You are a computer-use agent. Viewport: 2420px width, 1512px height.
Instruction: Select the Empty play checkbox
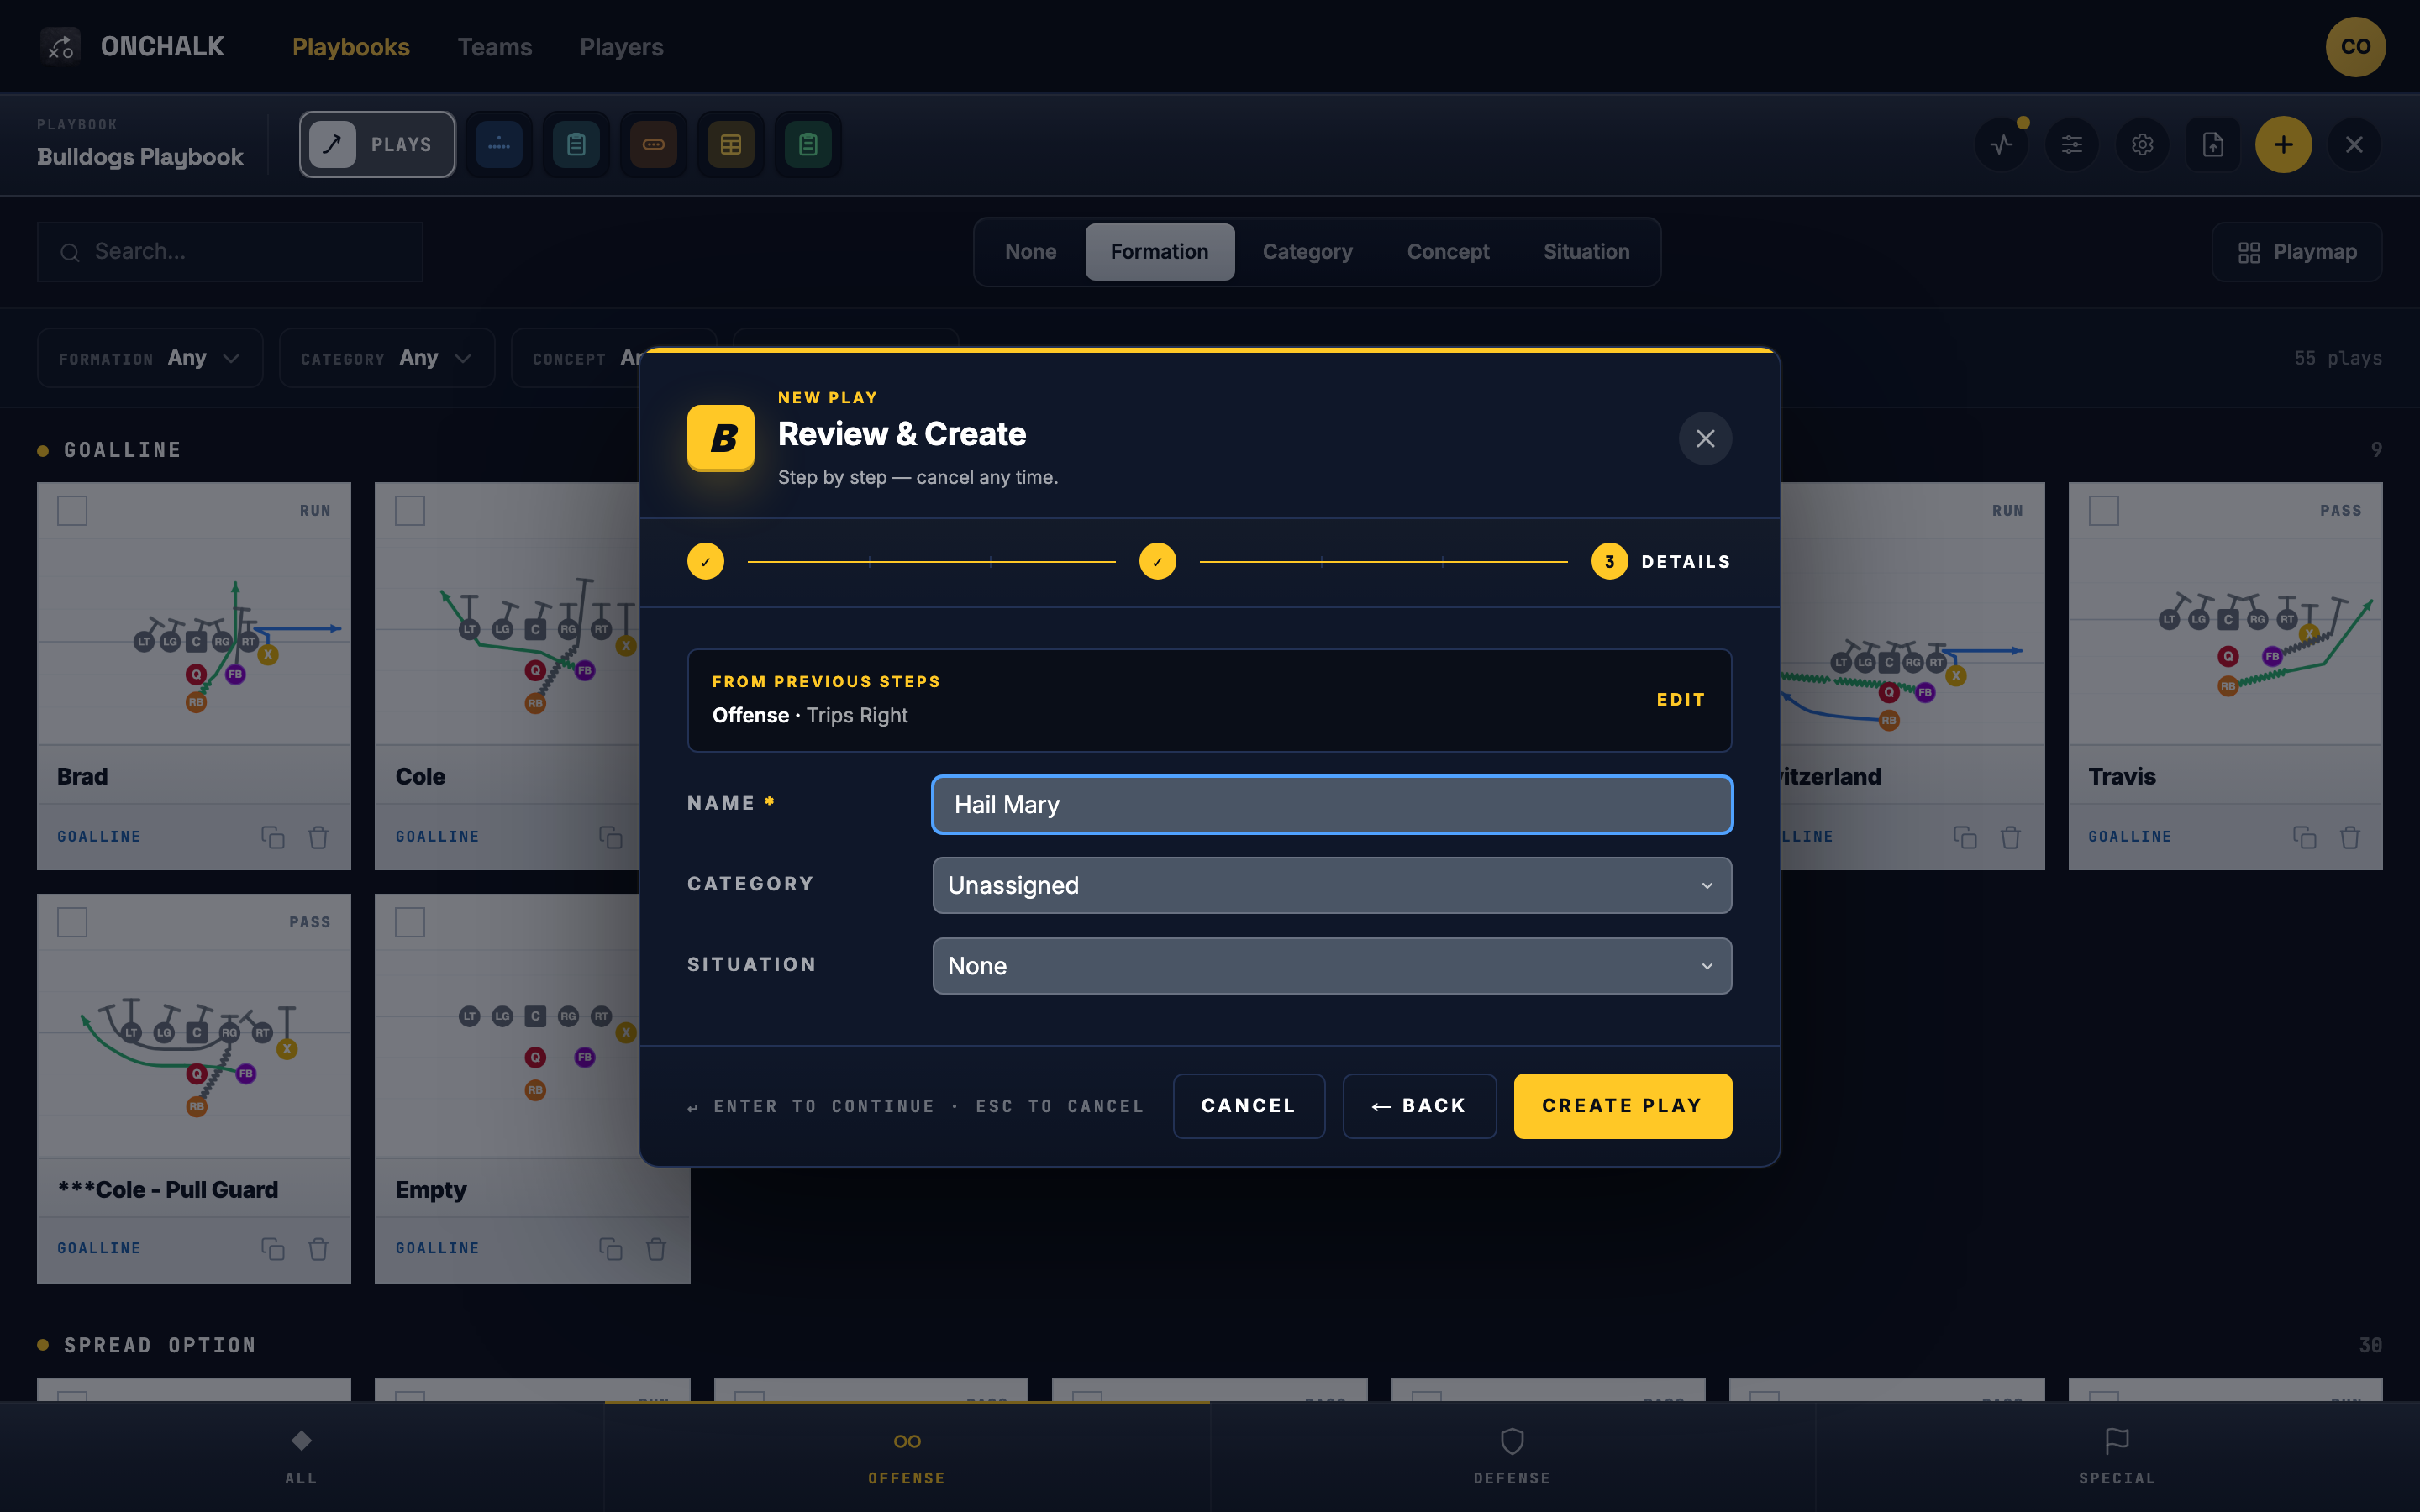pyautogui.click(x=410, y=922)
